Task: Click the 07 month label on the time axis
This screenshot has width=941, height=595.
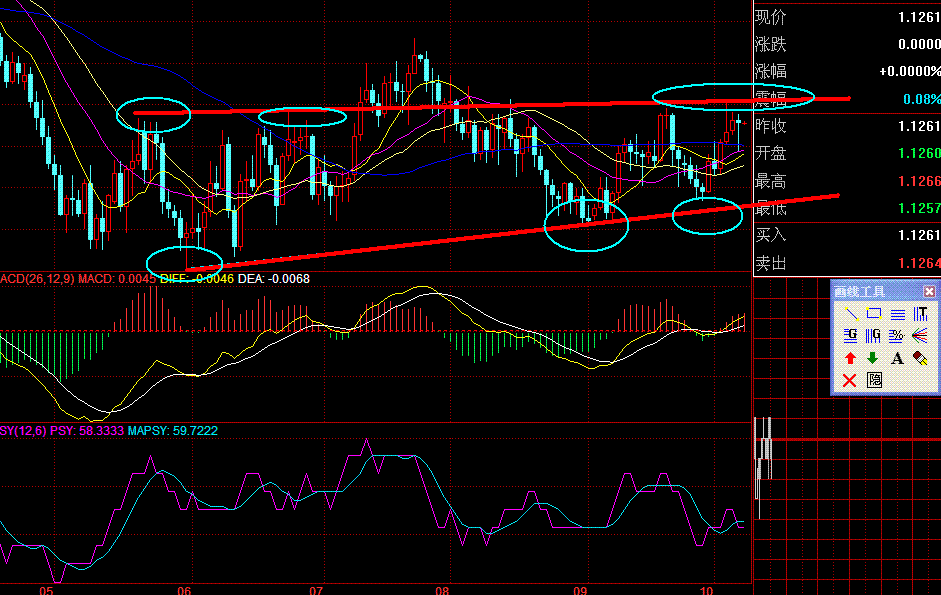Action: (316, 590)
